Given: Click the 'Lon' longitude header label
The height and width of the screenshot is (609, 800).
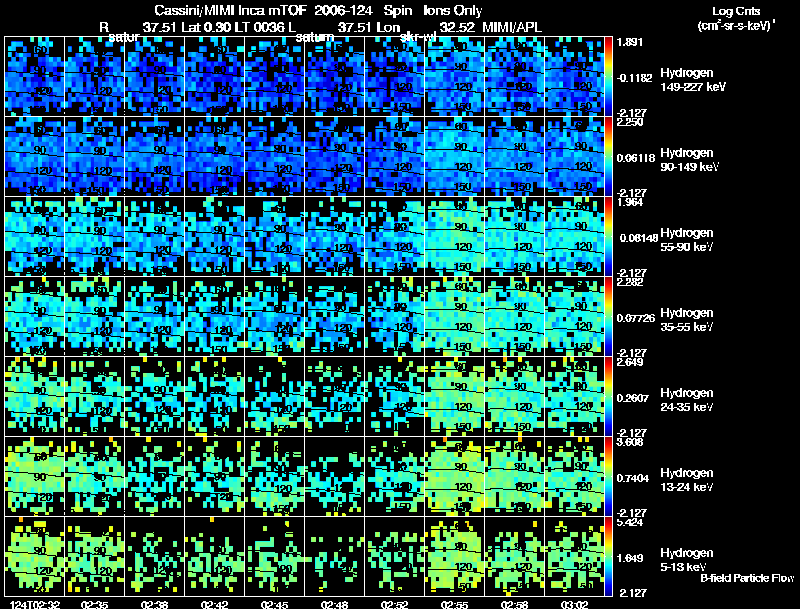Looking at the screenshot, I should (x=388, y=28).
